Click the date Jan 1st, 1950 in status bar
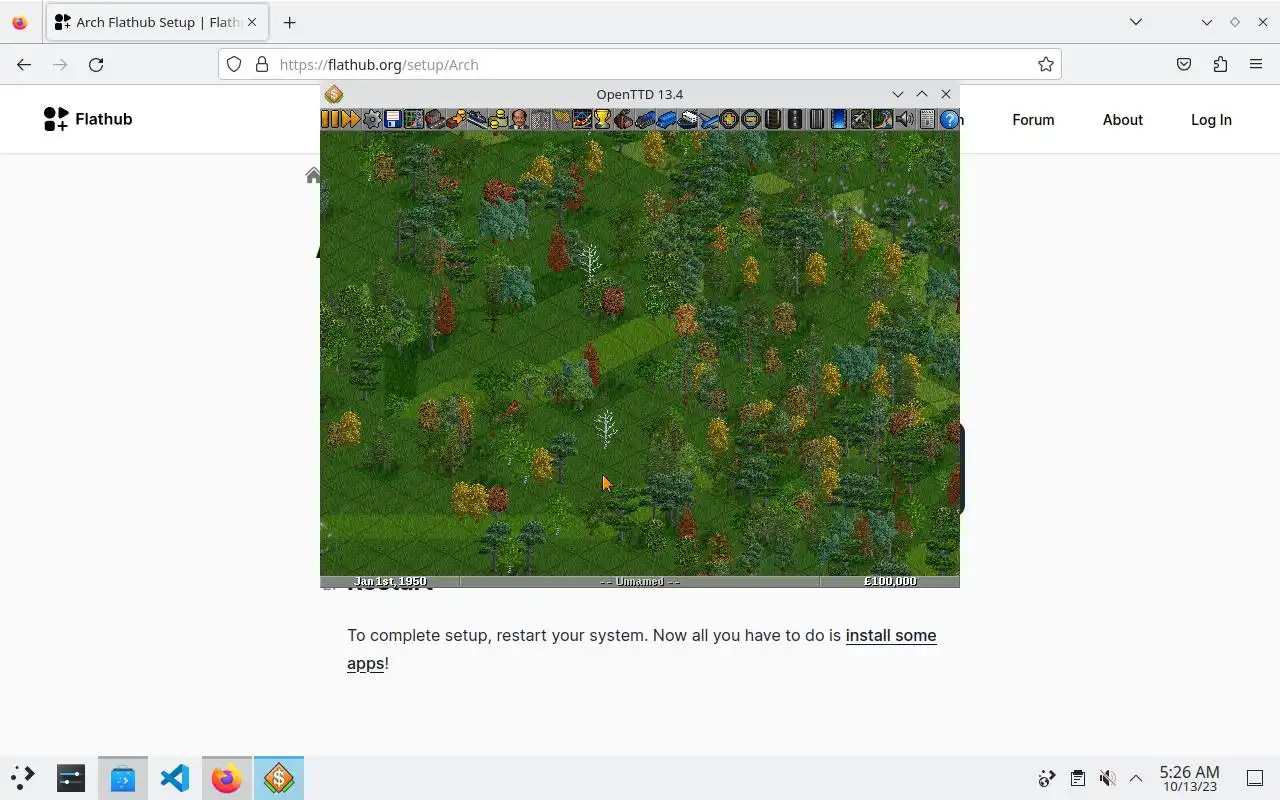Image resolution: width=1280 pixels, height=800 pixels. pyautogui.click(x=390, y=581)
